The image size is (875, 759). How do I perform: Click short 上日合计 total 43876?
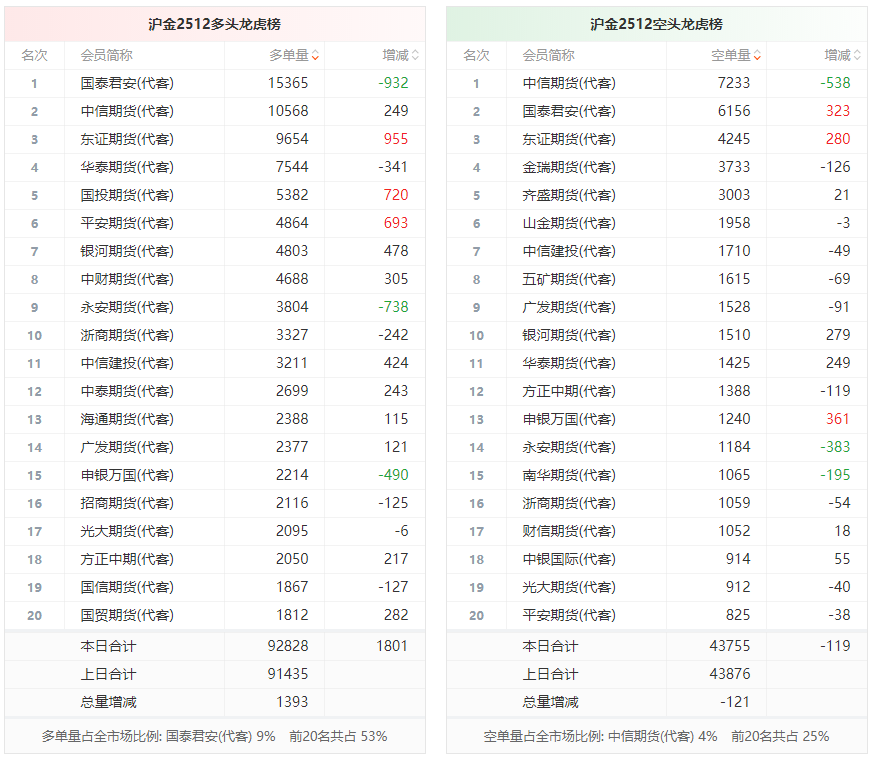click(730, 674)
